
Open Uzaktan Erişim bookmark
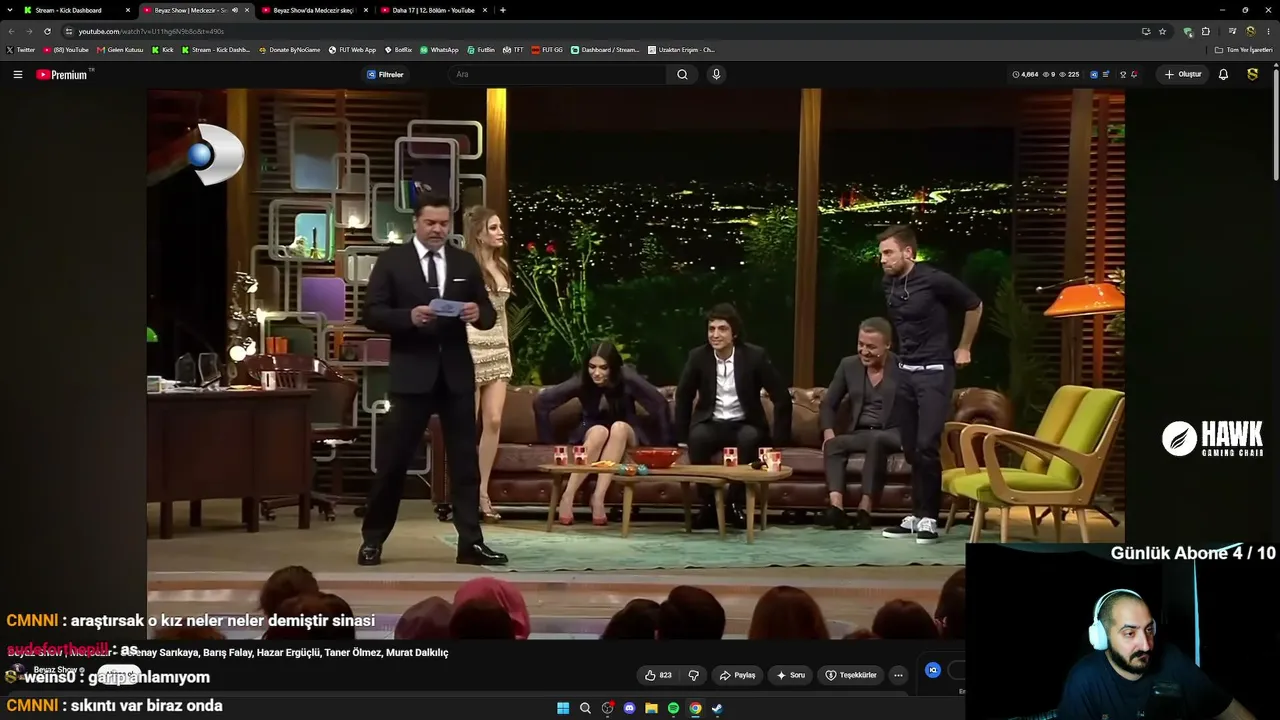coord(681,50)
